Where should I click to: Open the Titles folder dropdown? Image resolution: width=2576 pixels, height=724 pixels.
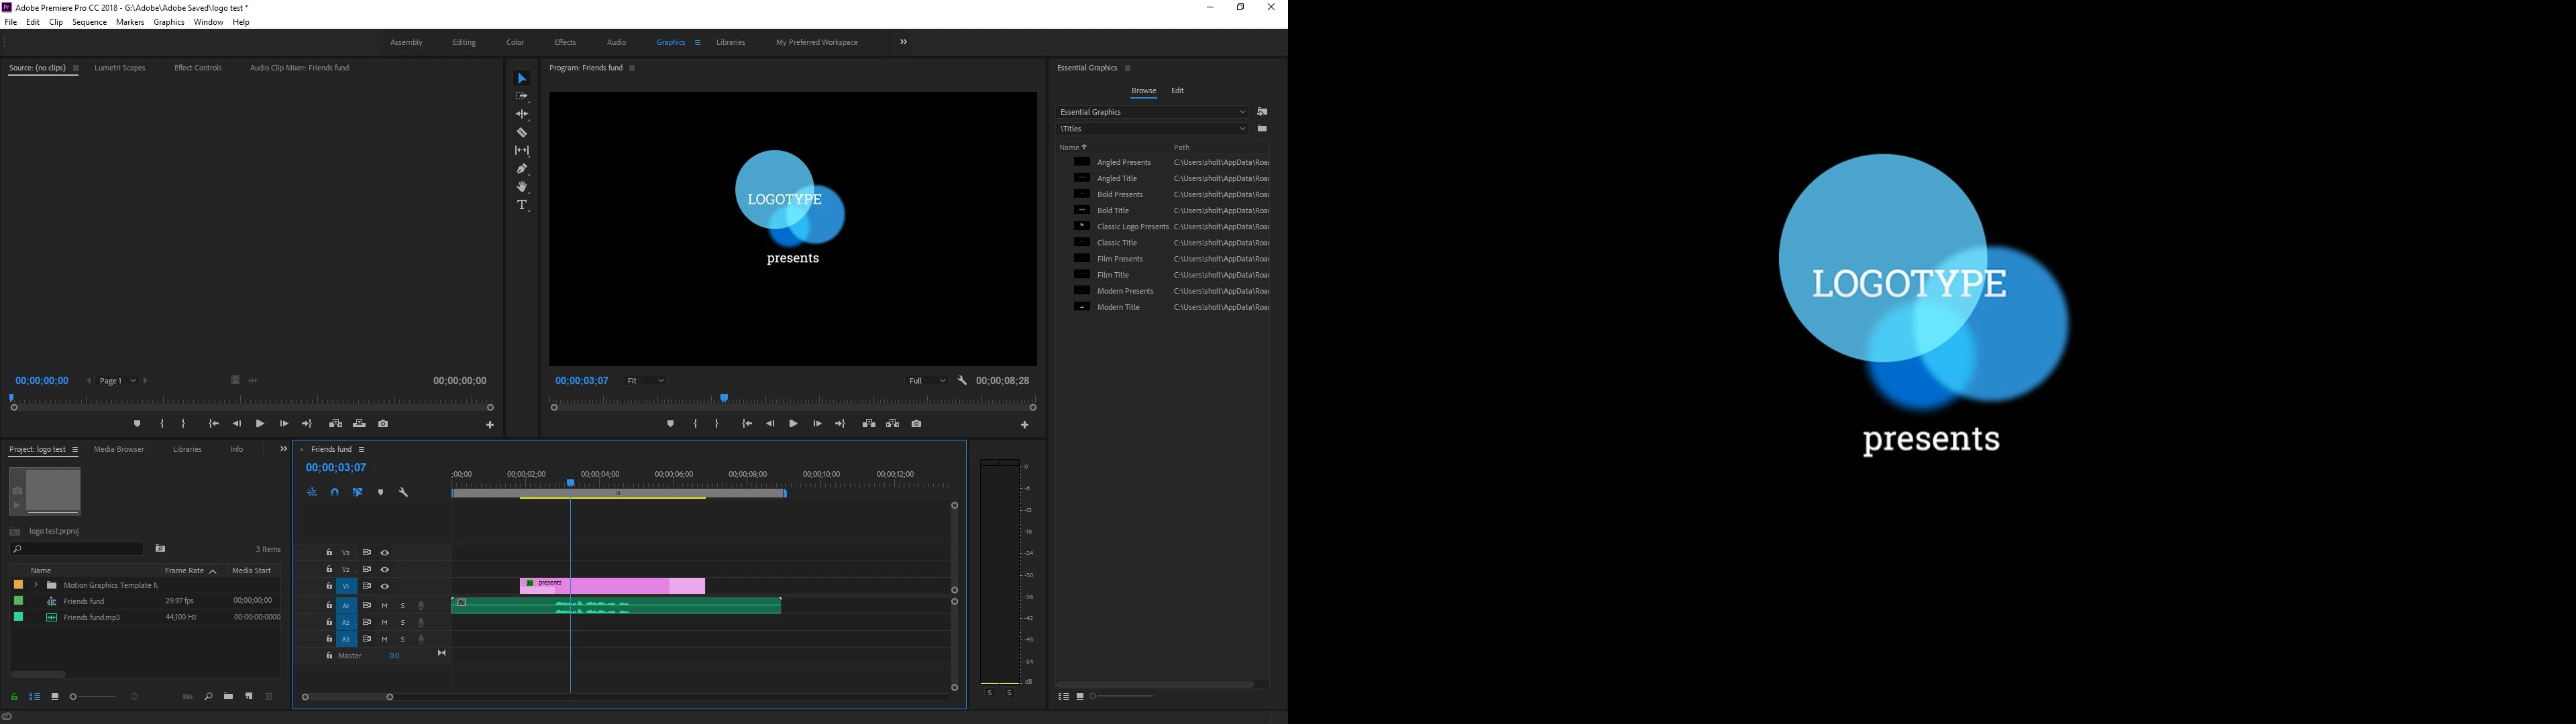click(x=1152, y=129)
